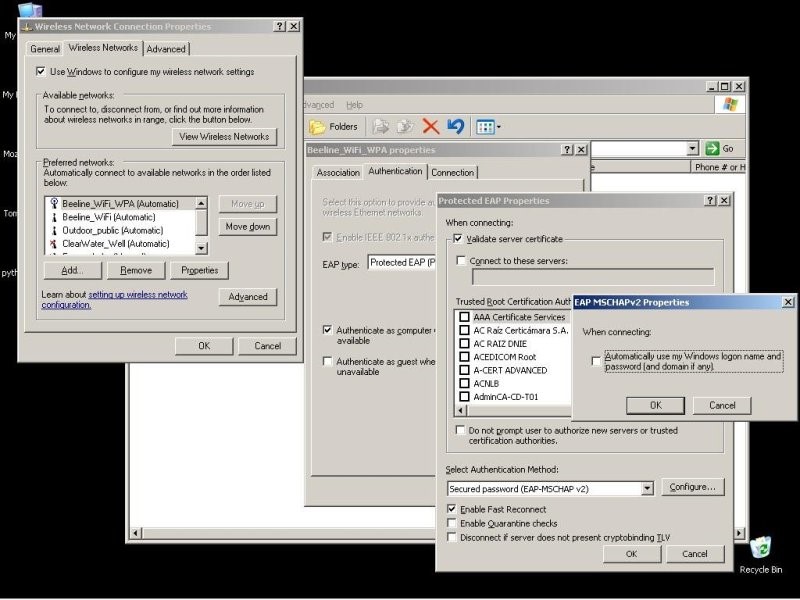
Task: Open setting up wireless network configuration link
Action: click(114, 299)
